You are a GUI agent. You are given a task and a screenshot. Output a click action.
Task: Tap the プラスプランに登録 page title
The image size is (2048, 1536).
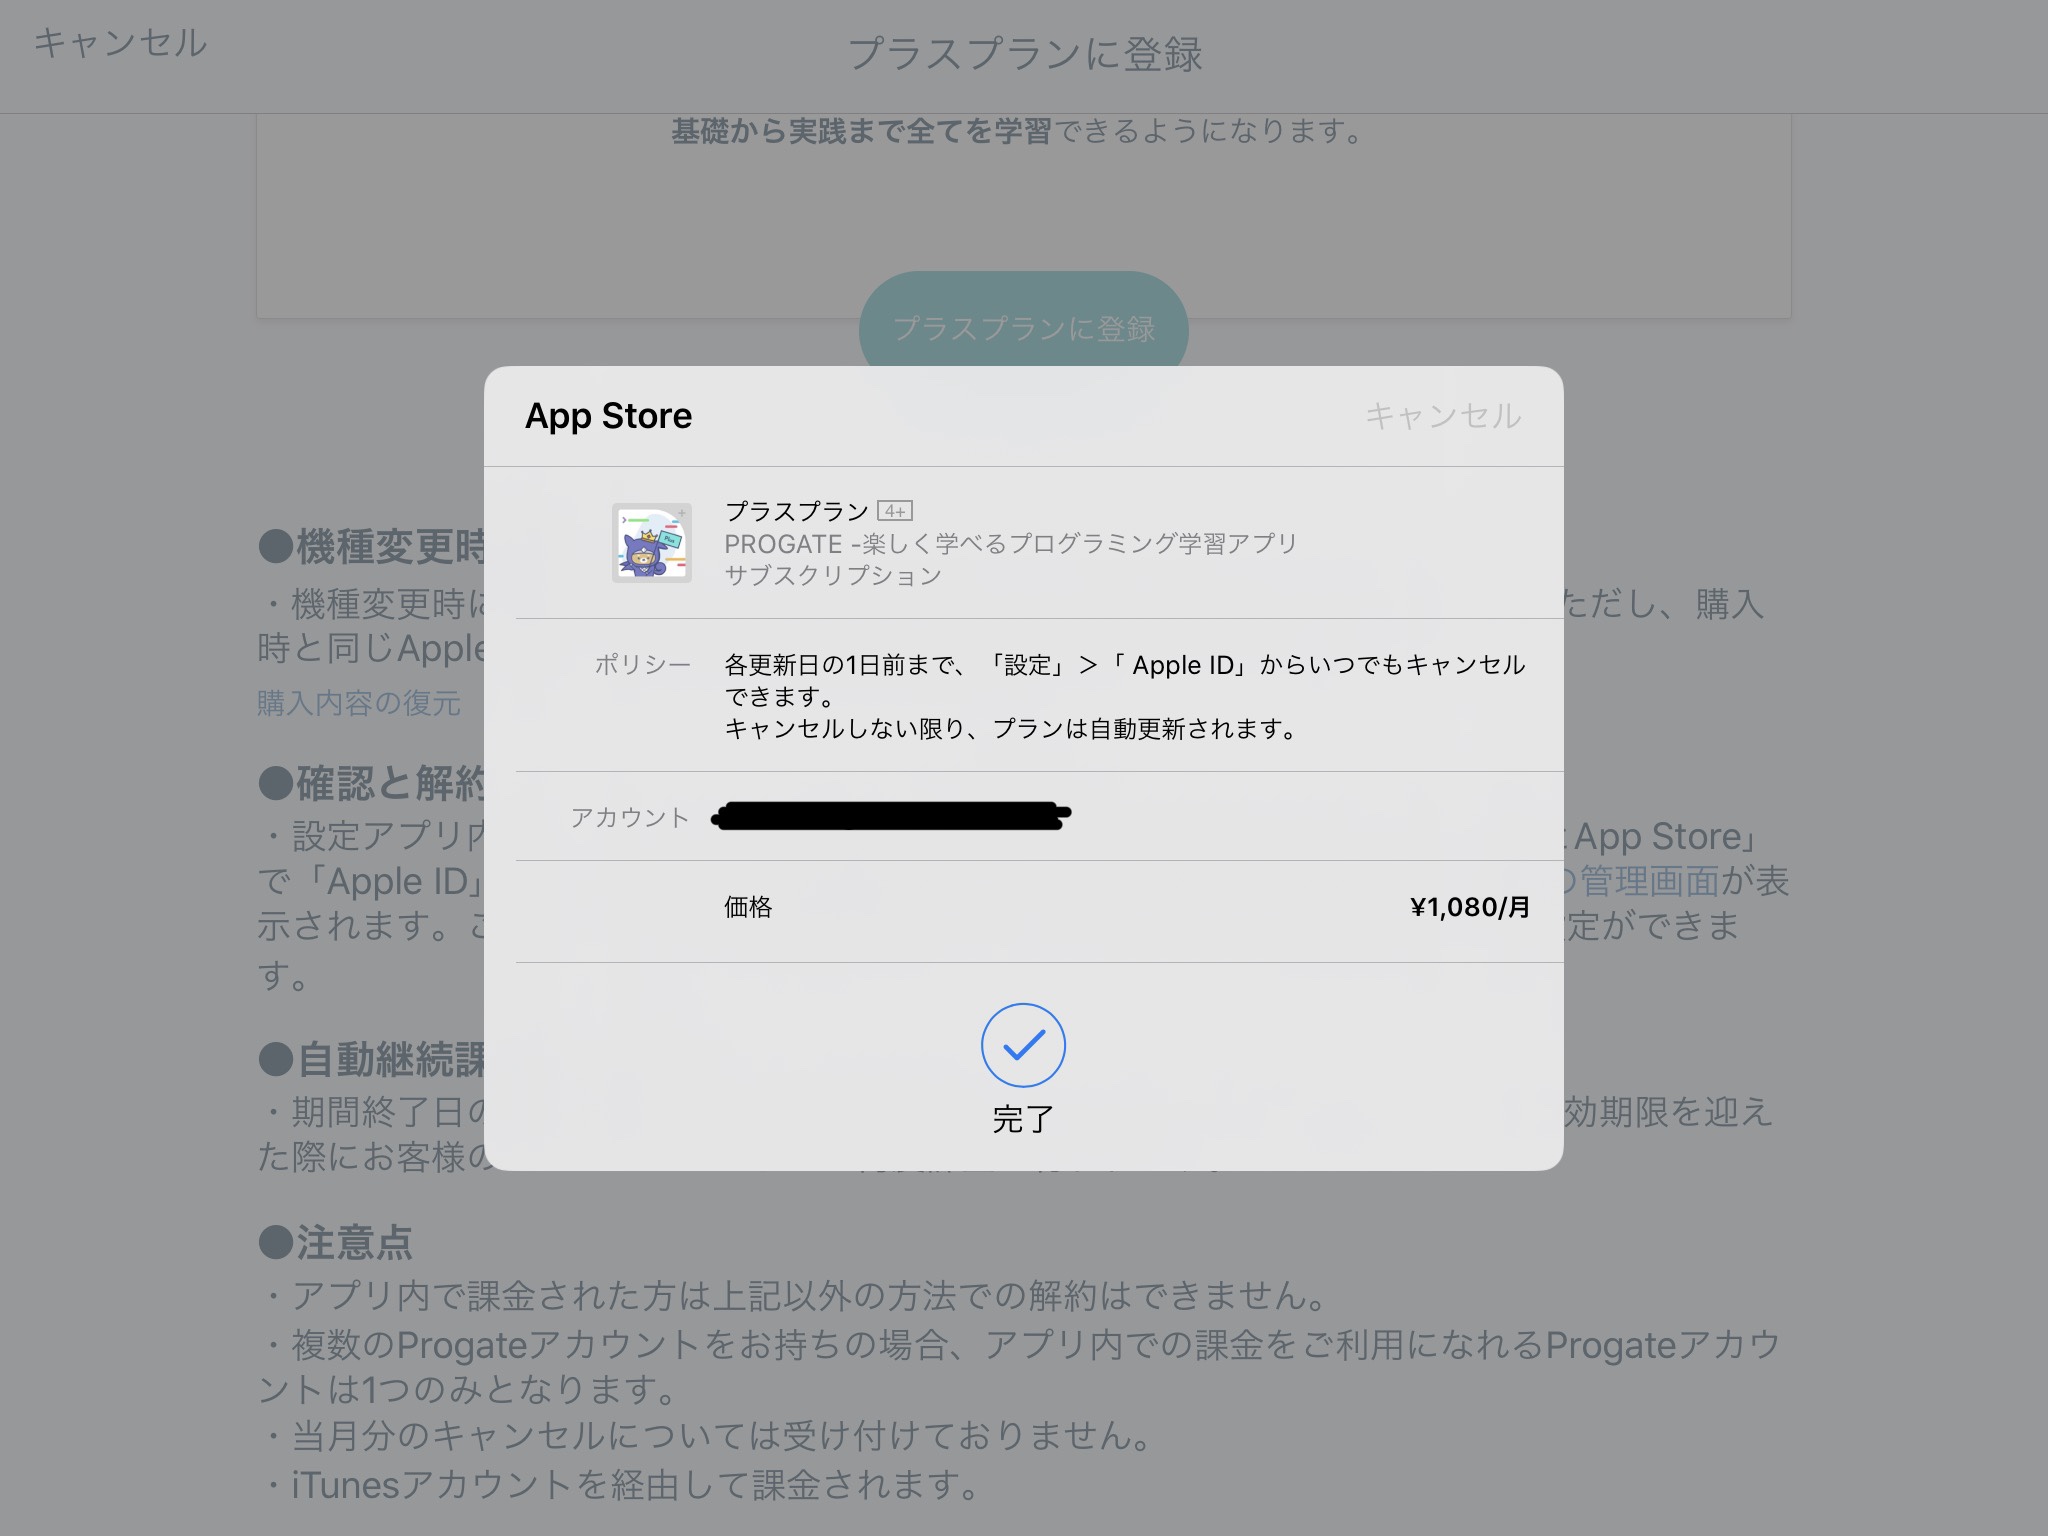click(x=1025, y=54)
